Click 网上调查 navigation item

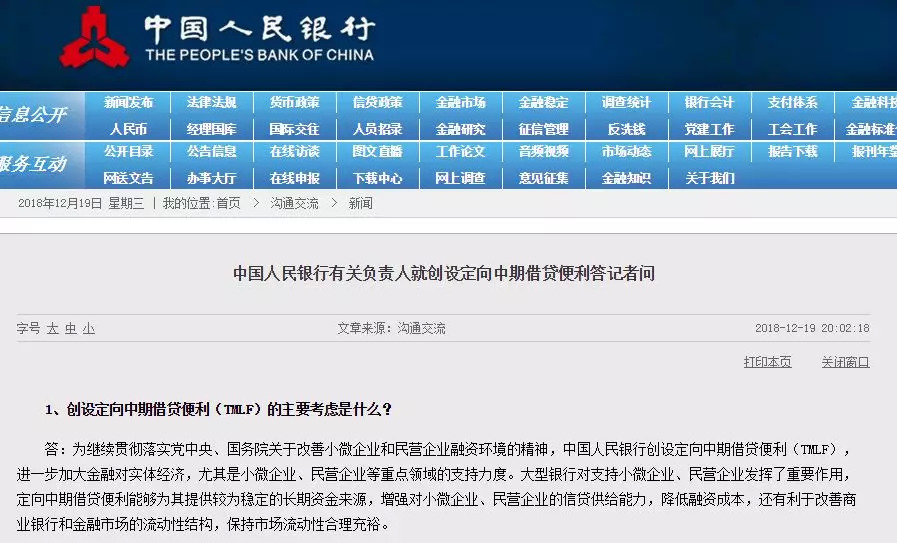461,179
